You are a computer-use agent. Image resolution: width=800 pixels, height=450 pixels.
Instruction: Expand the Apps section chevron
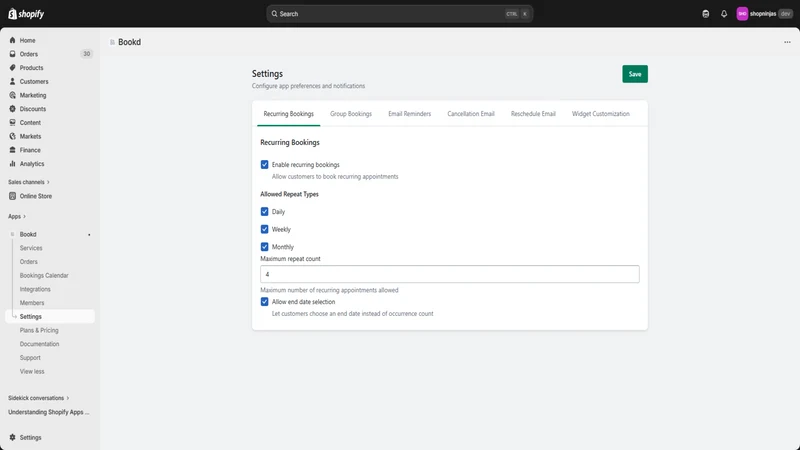(x=24, y=217)
